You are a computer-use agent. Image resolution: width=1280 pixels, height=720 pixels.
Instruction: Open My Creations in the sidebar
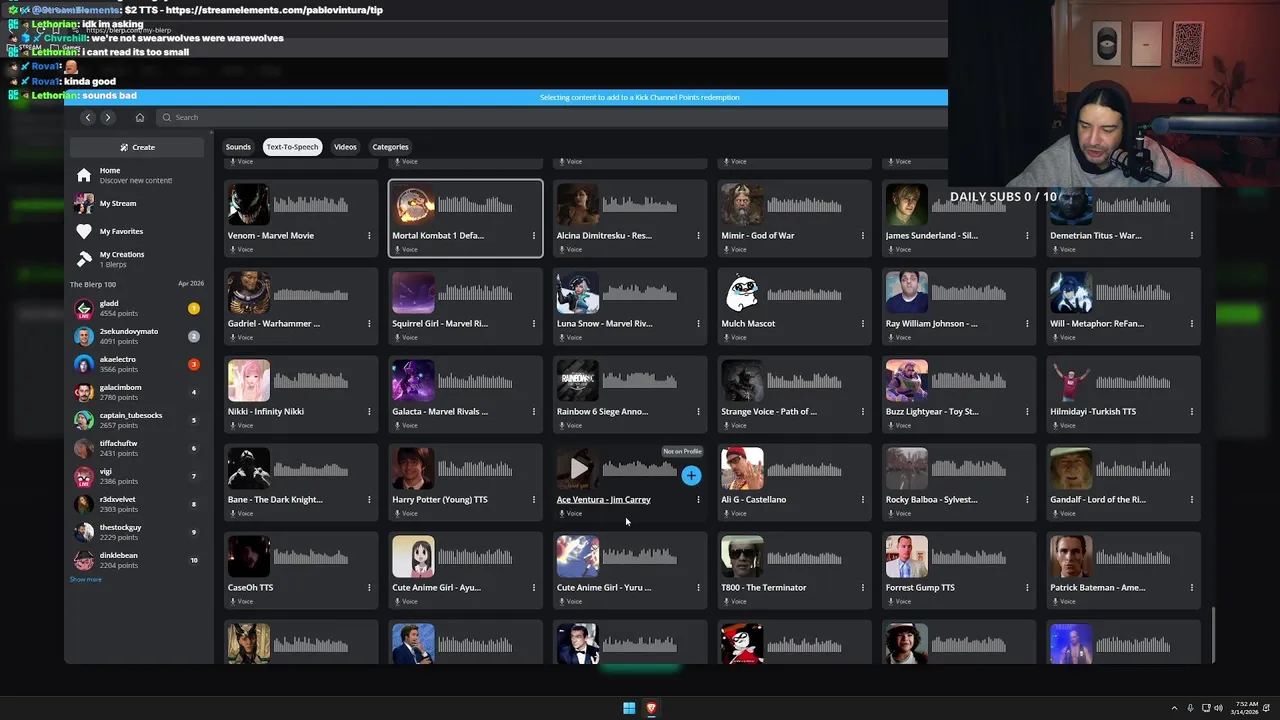pyautogui.click(x=136, y=259)
